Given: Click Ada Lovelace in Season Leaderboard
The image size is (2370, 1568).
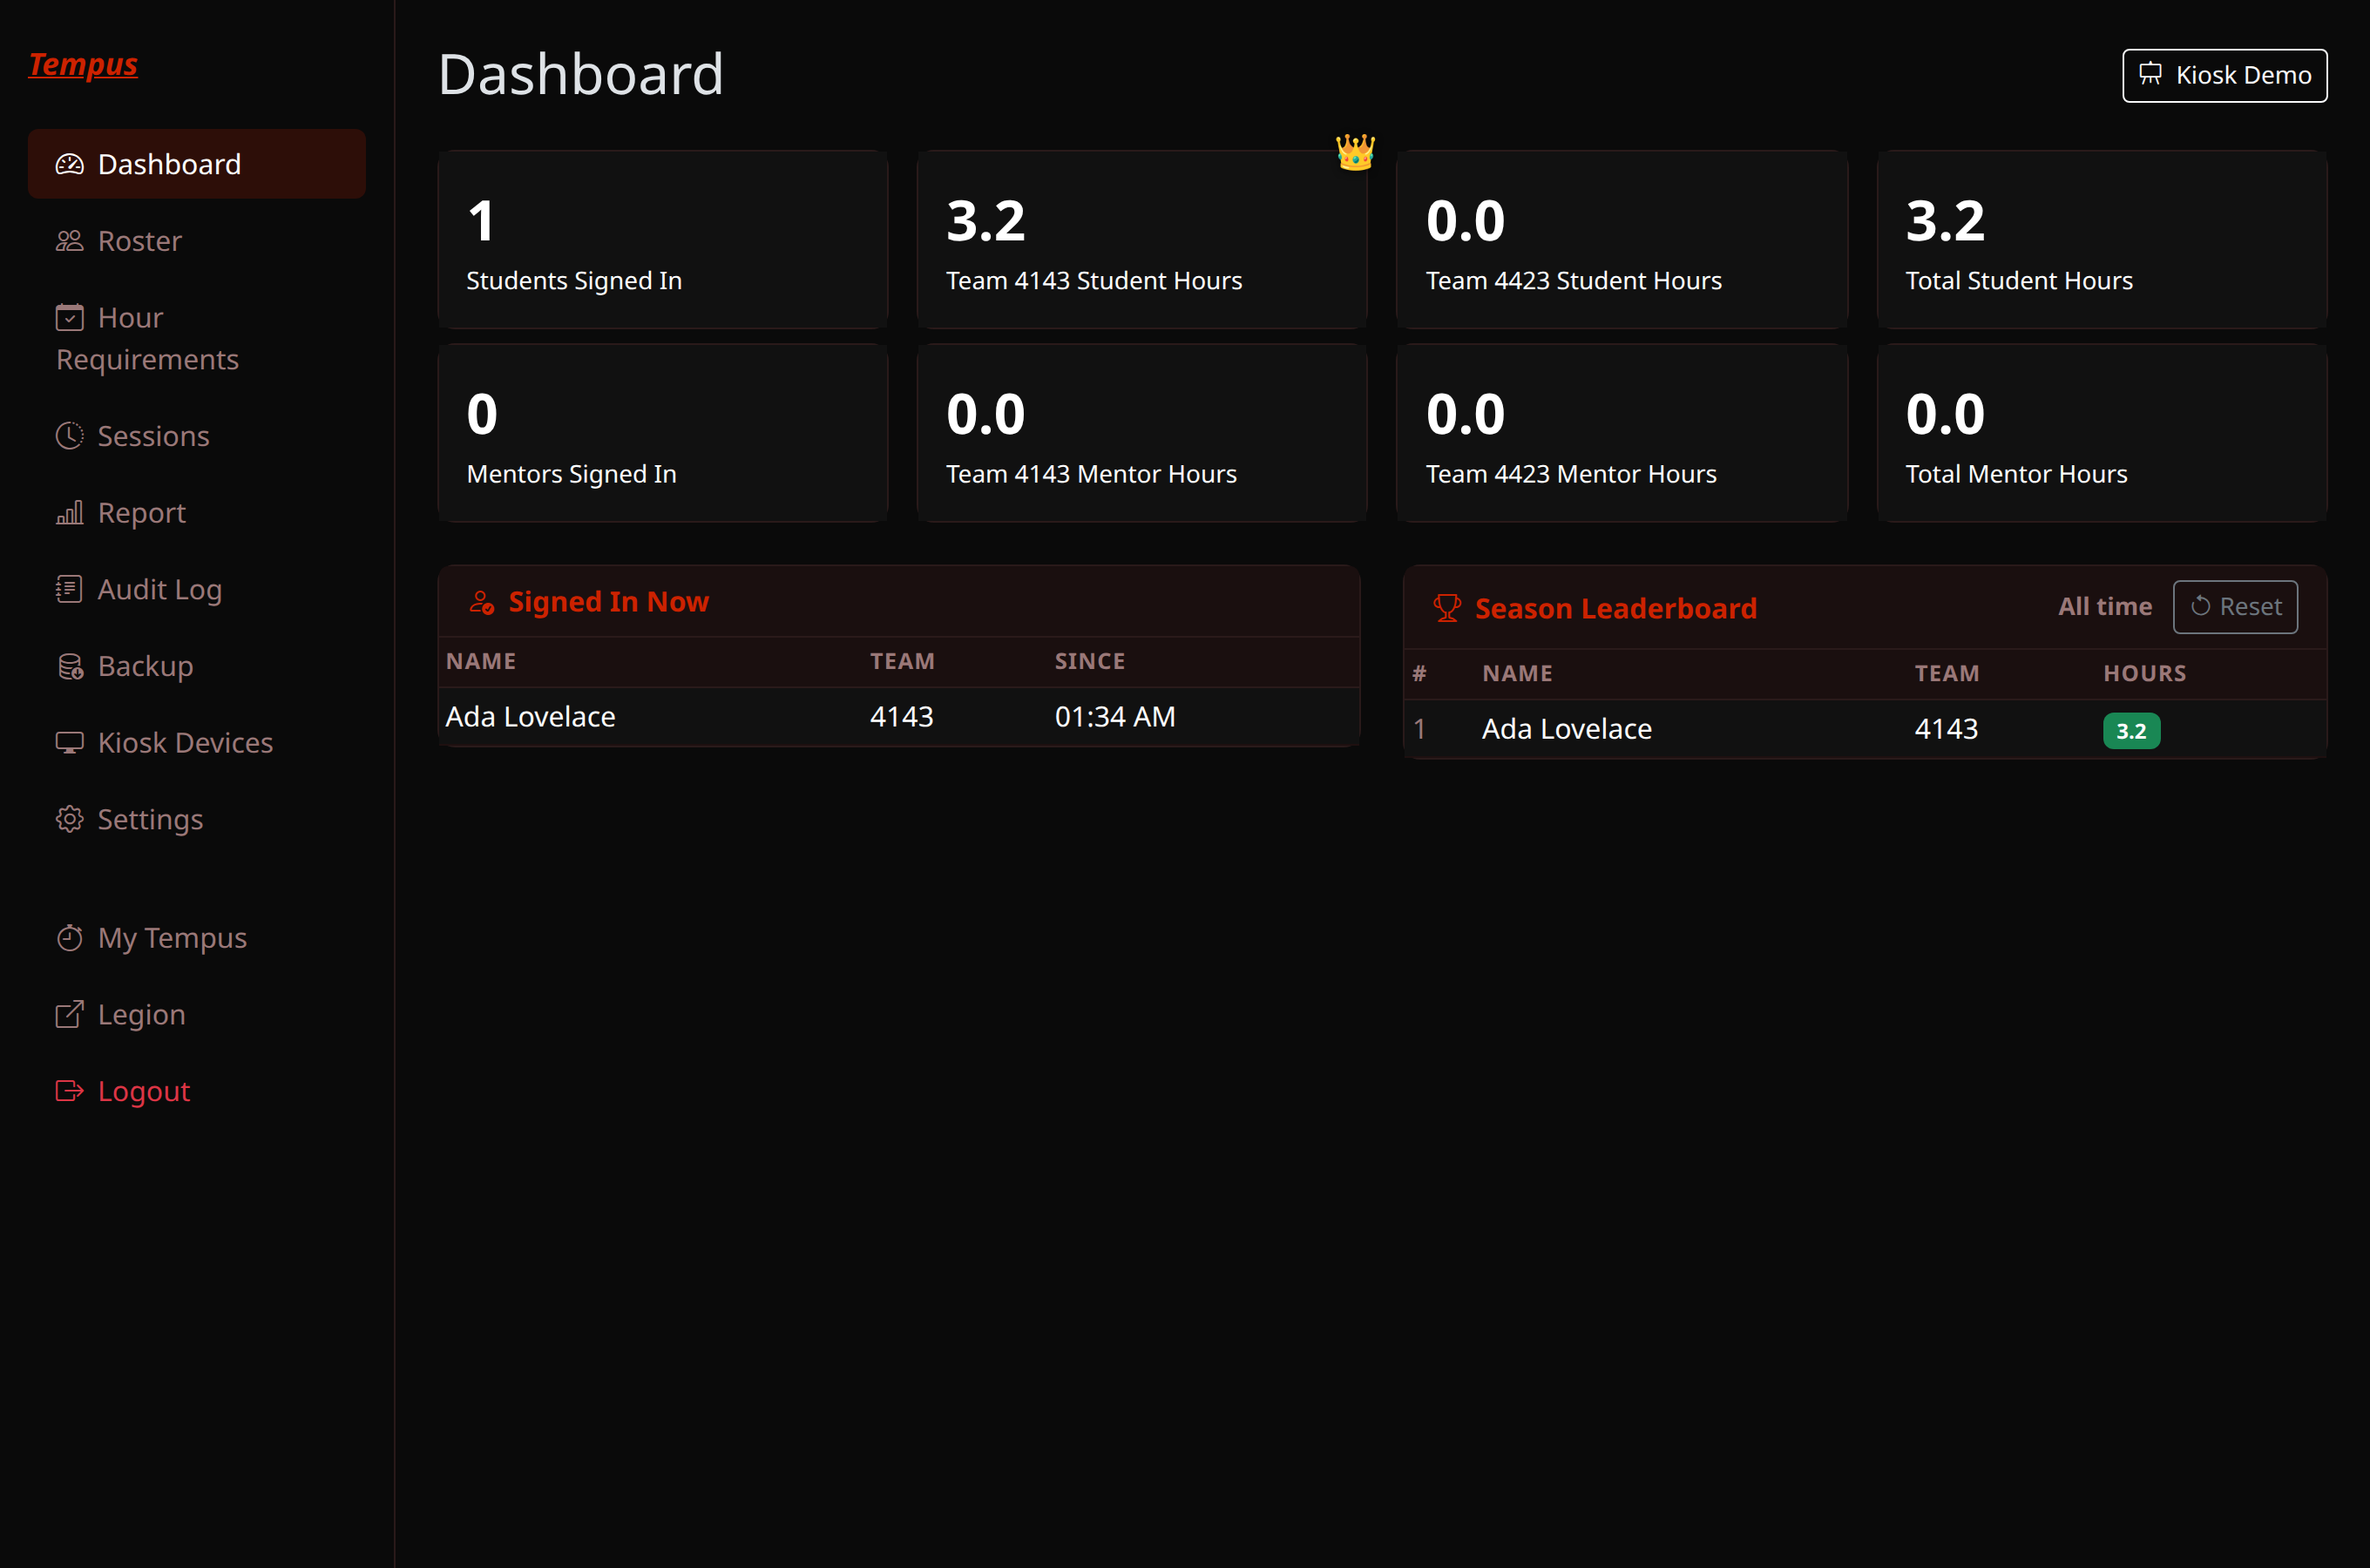Looking at the screenshot, I should 1567,729.
